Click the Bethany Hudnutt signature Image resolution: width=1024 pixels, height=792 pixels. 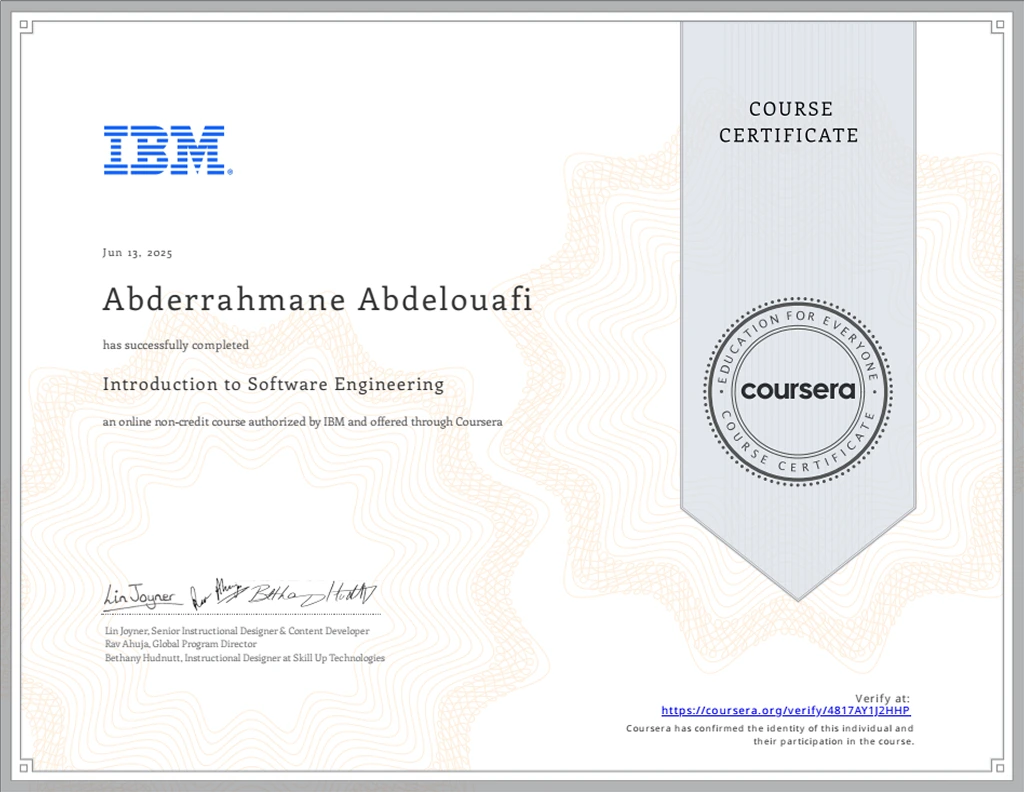(313, 594)
